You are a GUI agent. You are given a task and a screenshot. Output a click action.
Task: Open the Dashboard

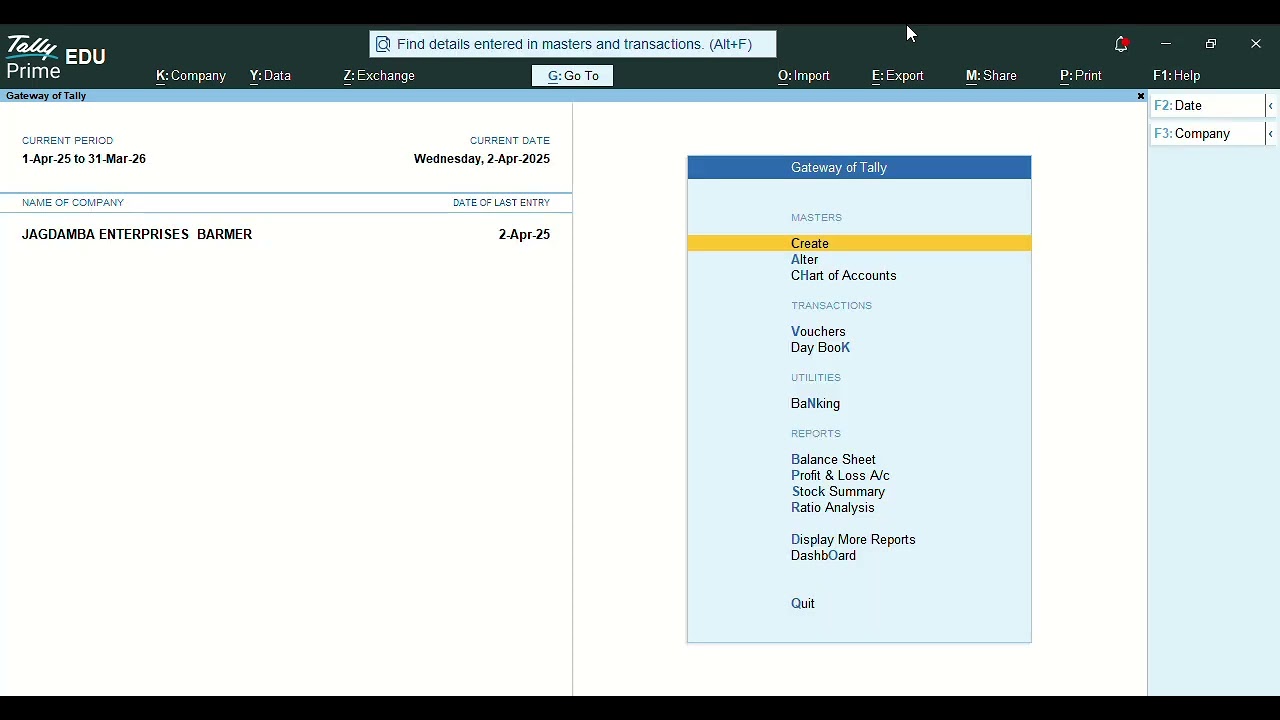coord(824,556)
